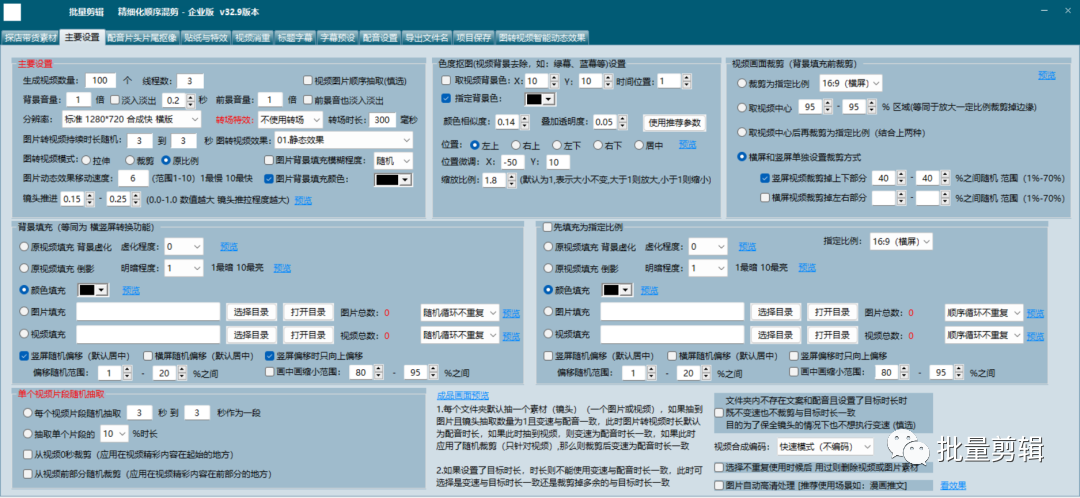Toggle the 淡入淡出 checkbox for background volume
Viewport: 1080px width, 498px height.
(115, 100)
